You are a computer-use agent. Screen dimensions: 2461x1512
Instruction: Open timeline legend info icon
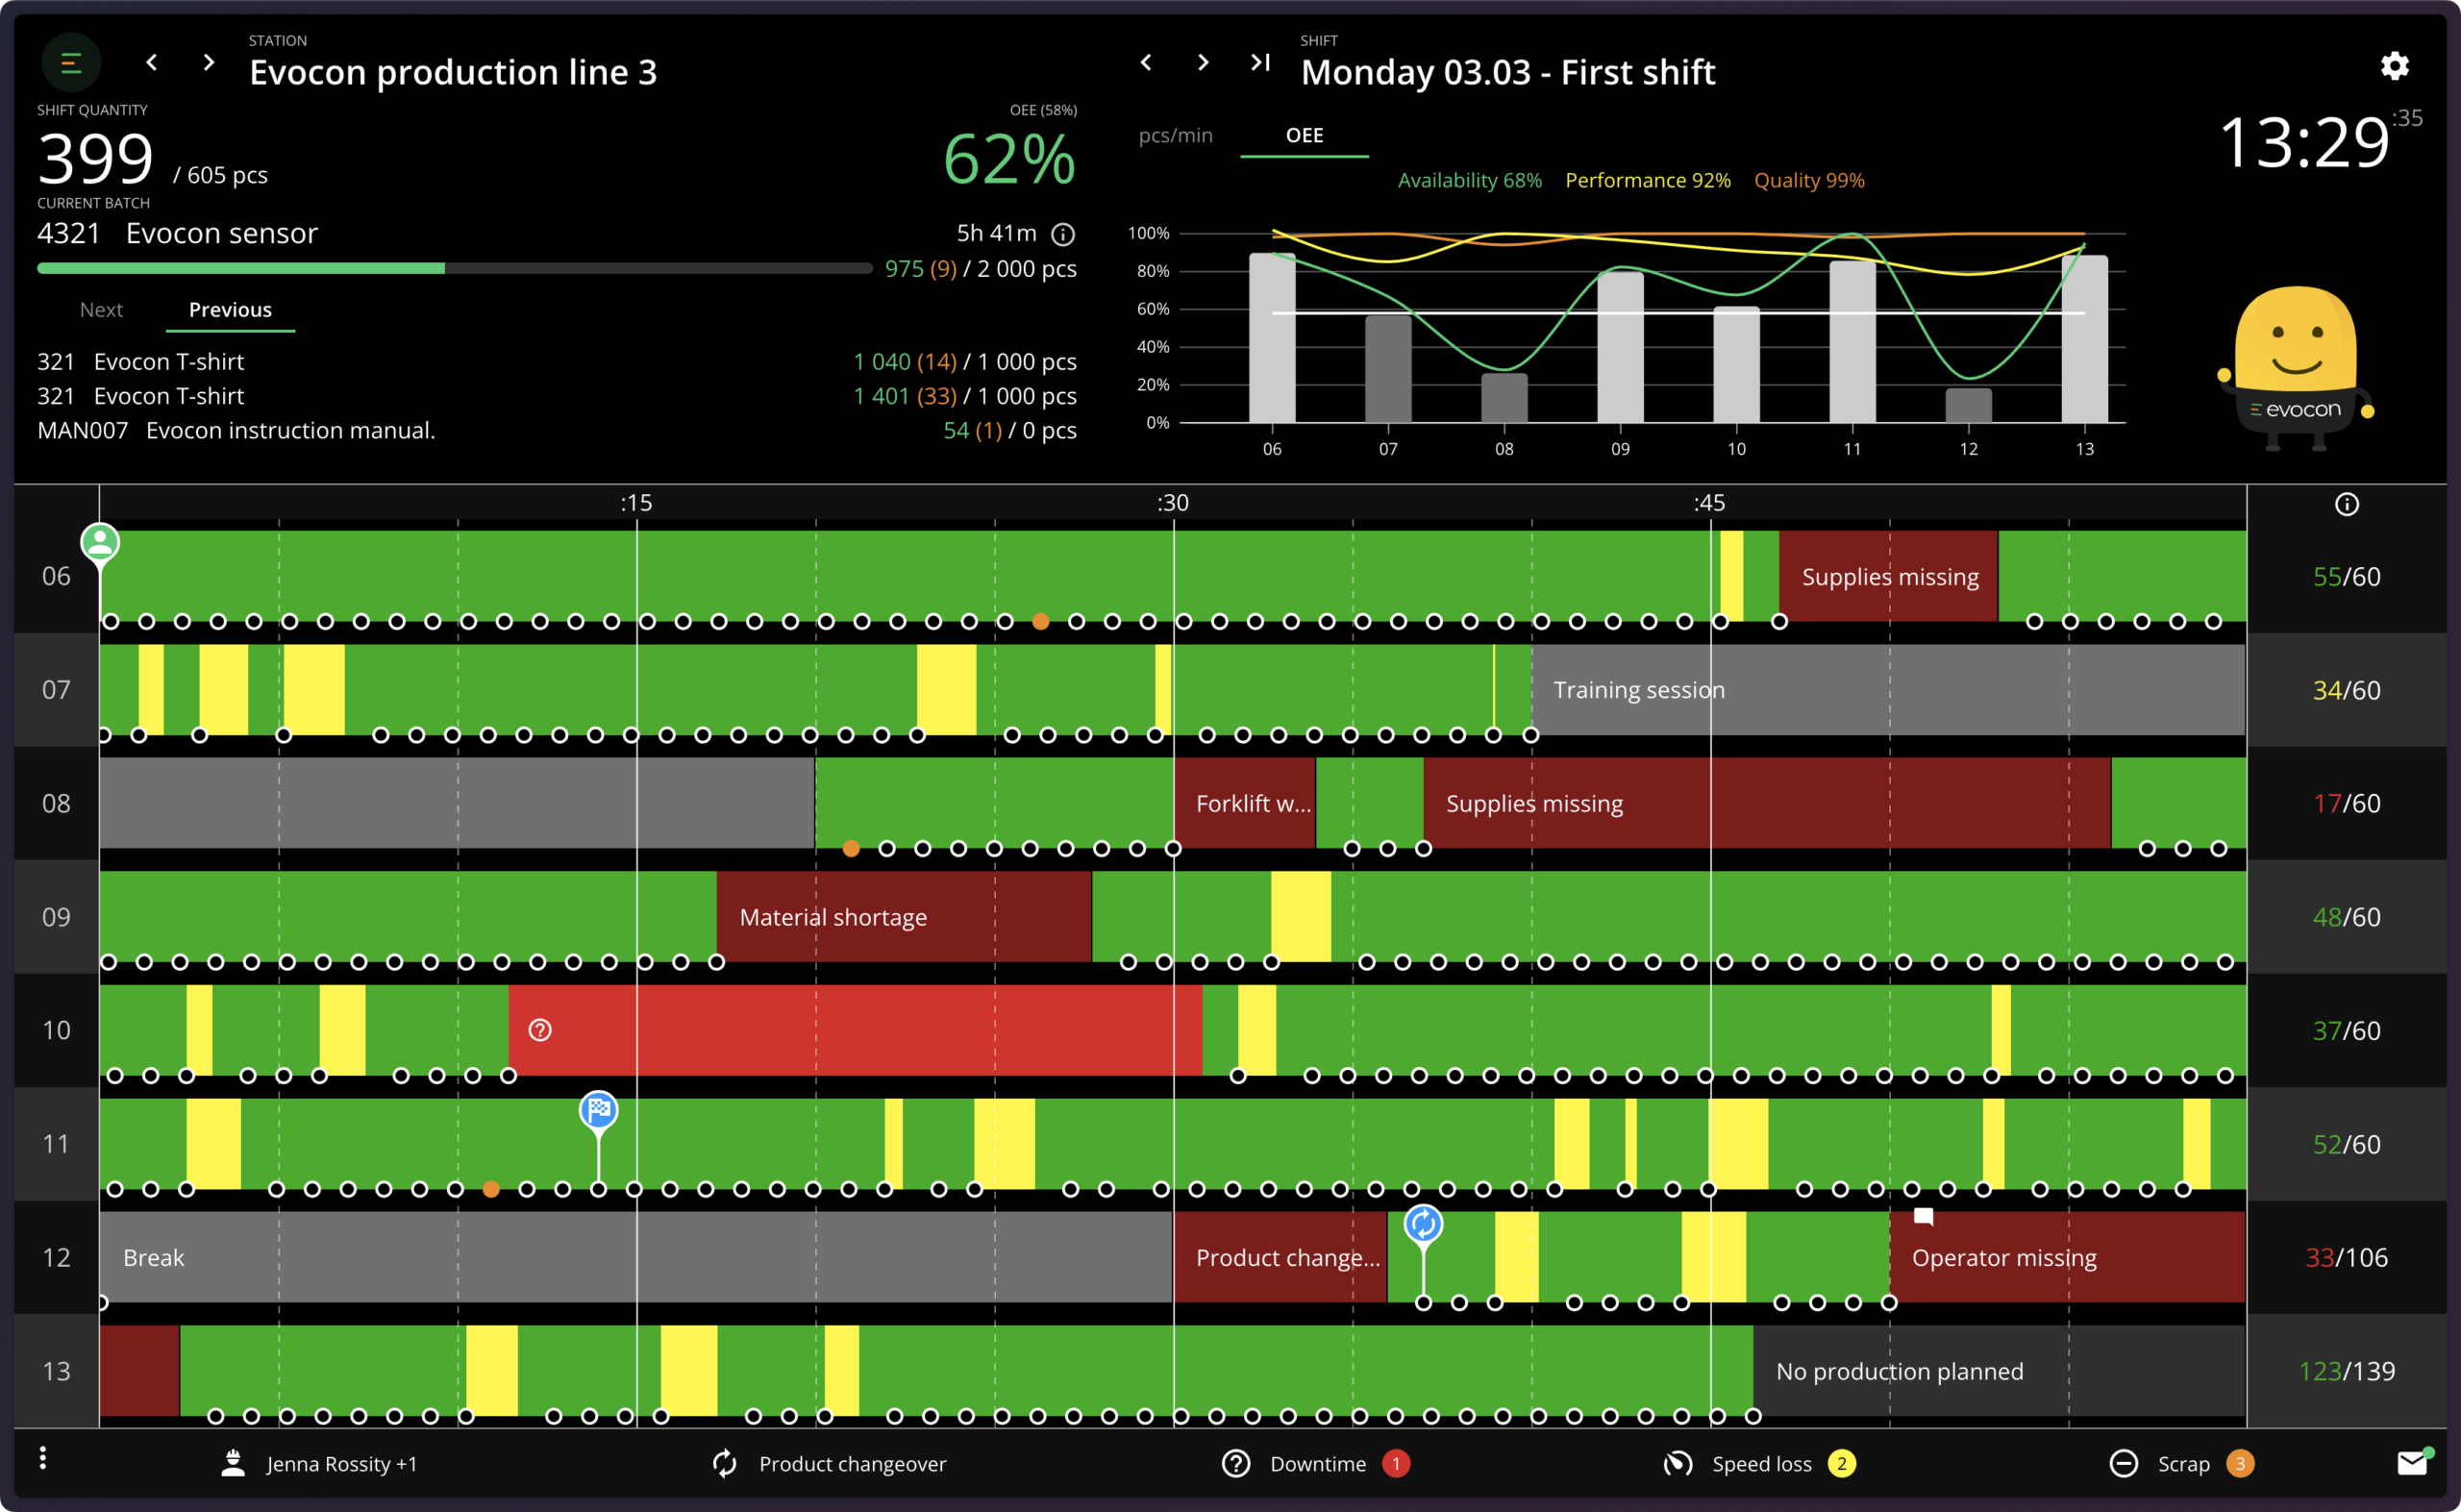(x=2346, y=504)
